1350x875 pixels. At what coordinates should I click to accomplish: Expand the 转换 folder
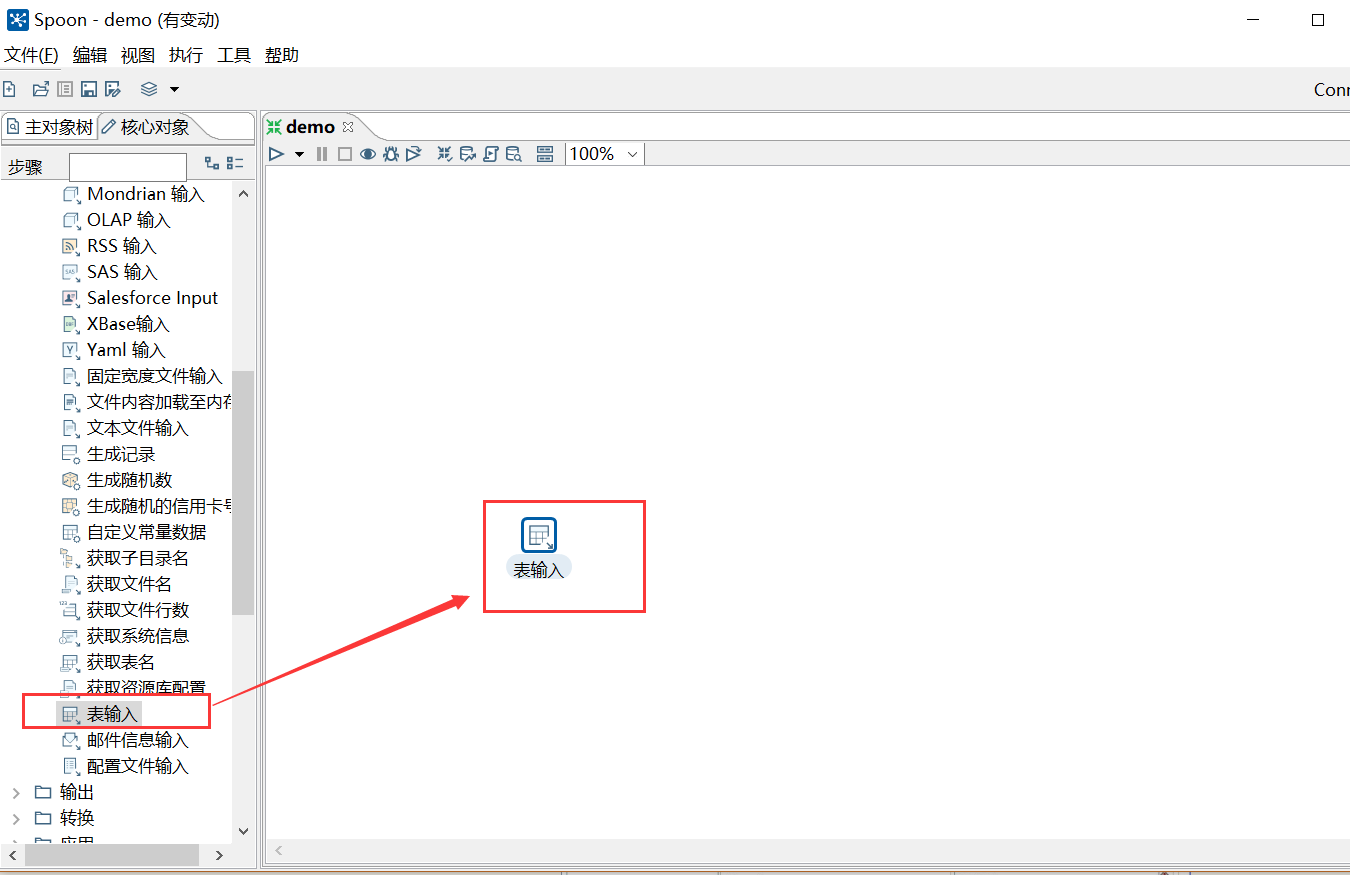(15, 818)
